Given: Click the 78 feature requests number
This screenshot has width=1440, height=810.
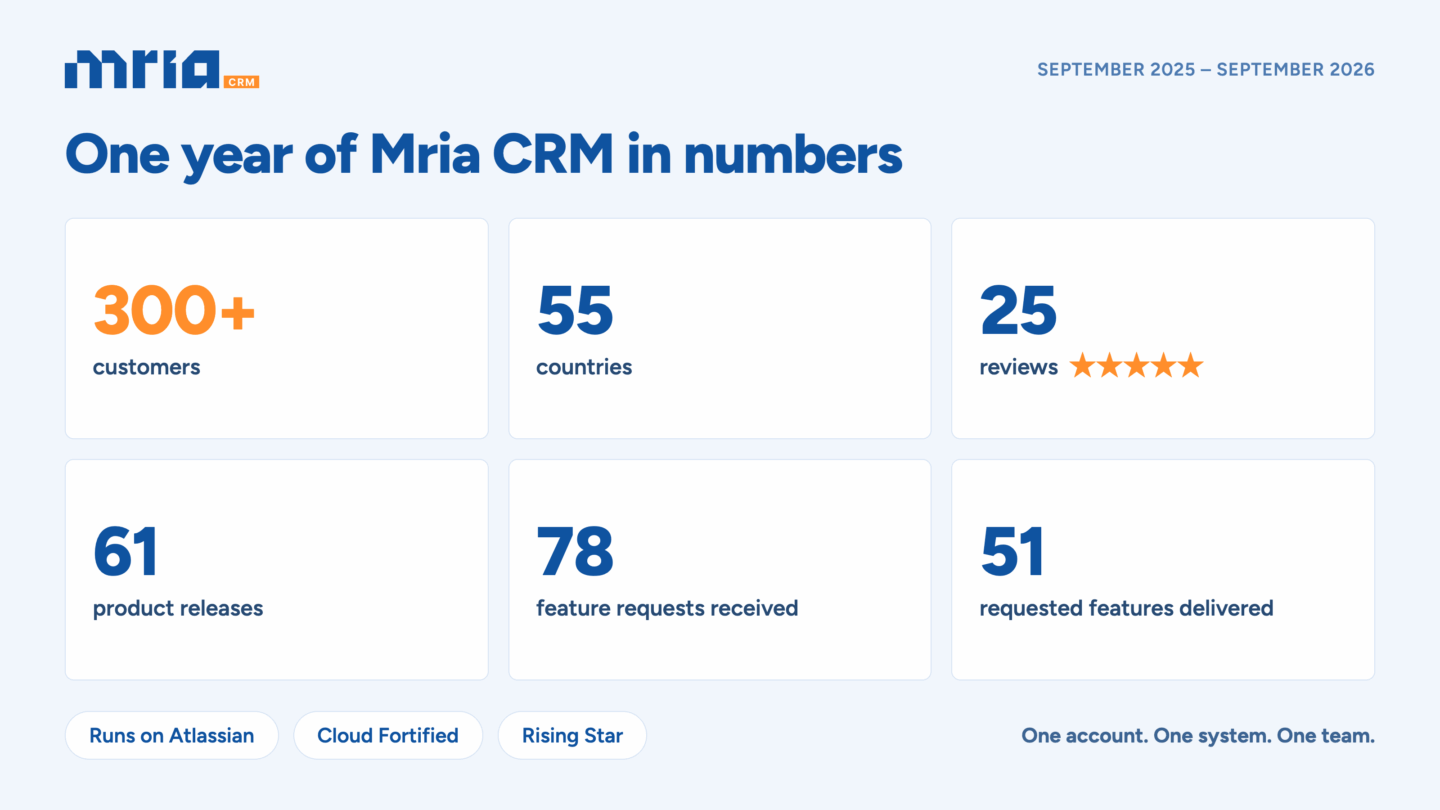Looking at the screenshot, I should (575, 551).
